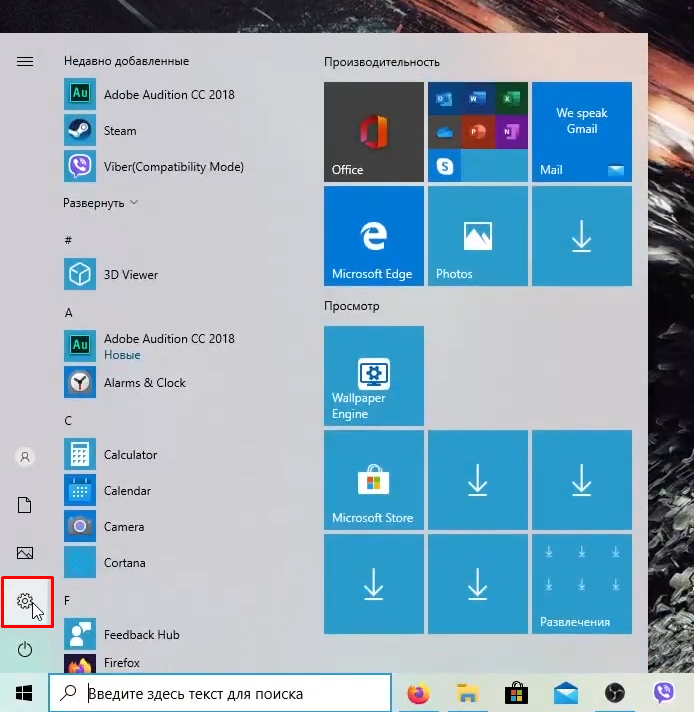The width and height of the screenshot is (694, 712).
Task: Open the Photos tile
Action: (x=478, y=236)
